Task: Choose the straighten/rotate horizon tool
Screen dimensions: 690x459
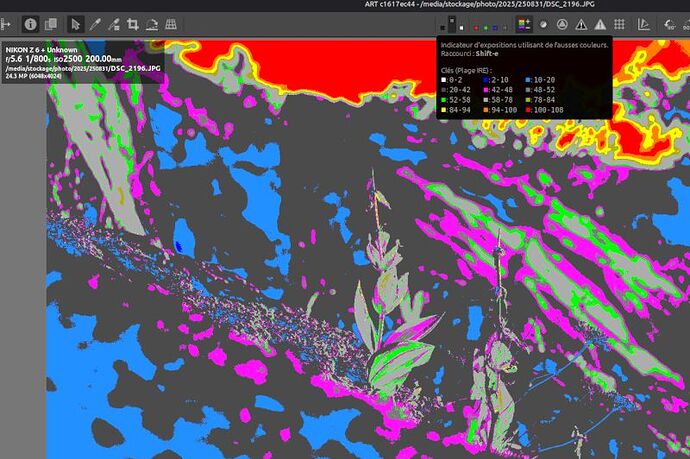Action: pos(152,23)
